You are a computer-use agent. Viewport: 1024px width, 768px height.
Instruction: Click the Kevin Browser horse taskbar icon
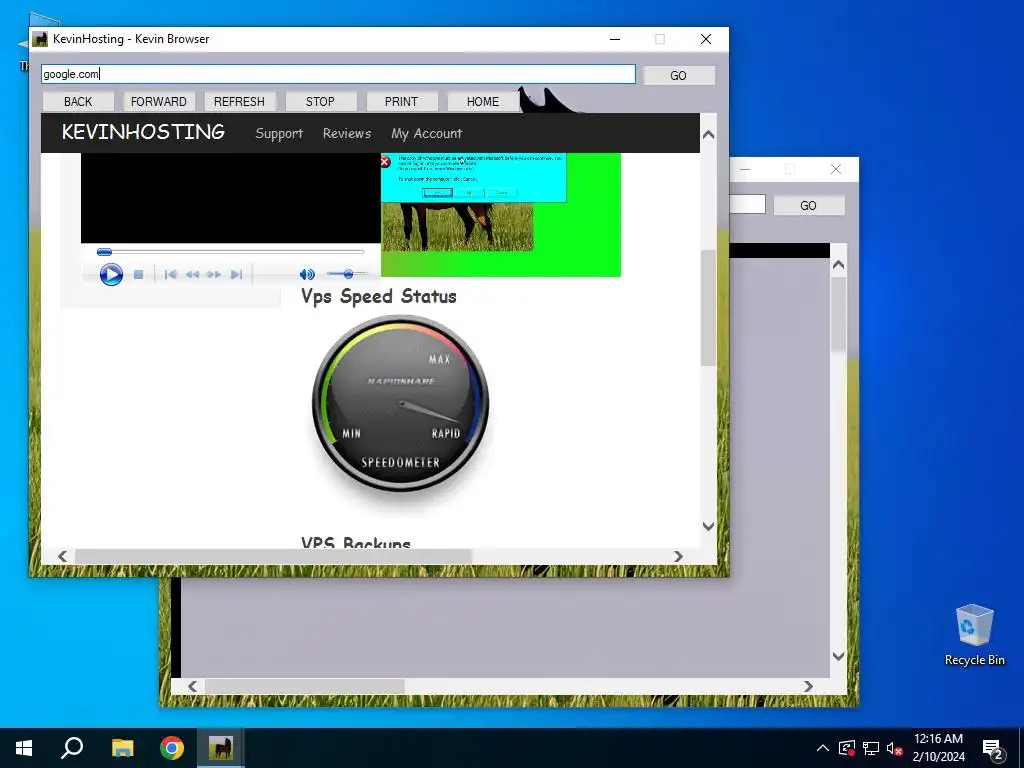click(x=221, y=748)
